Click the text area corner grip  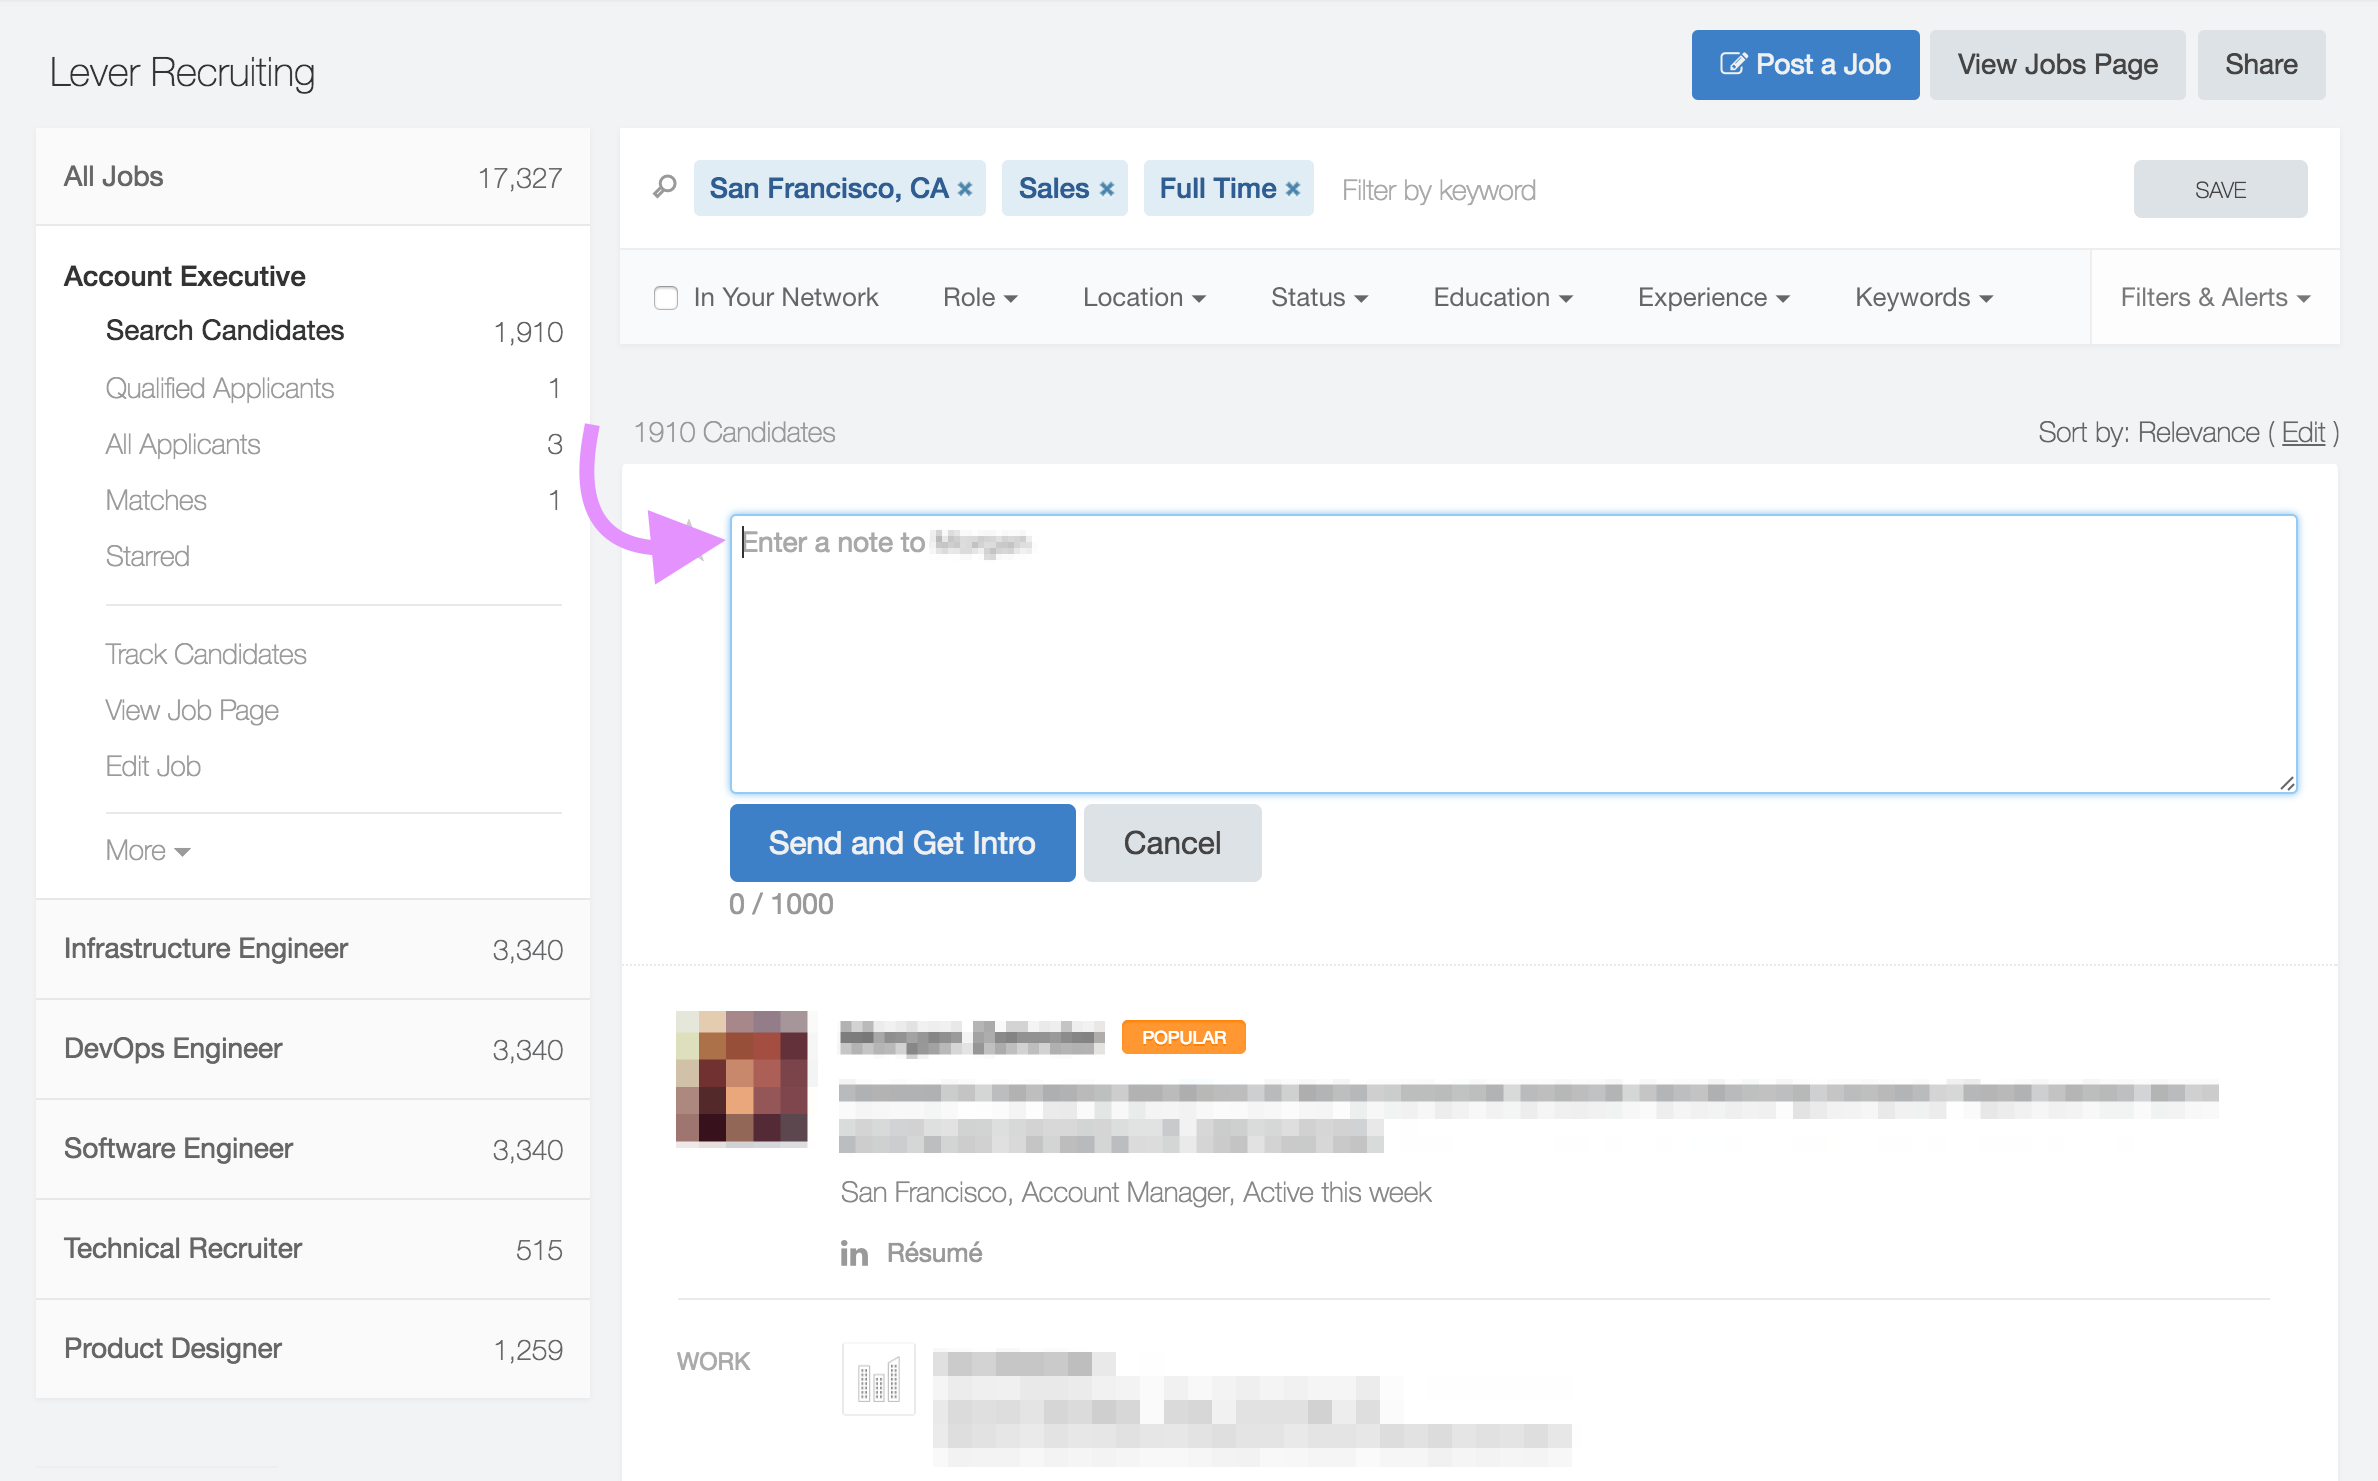point(2286,783)
